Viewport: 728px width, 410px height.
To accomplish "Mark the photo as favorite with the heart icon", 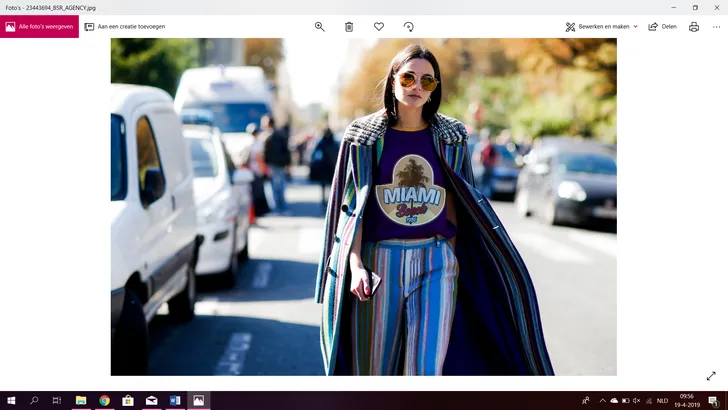I will click(379, 27).
